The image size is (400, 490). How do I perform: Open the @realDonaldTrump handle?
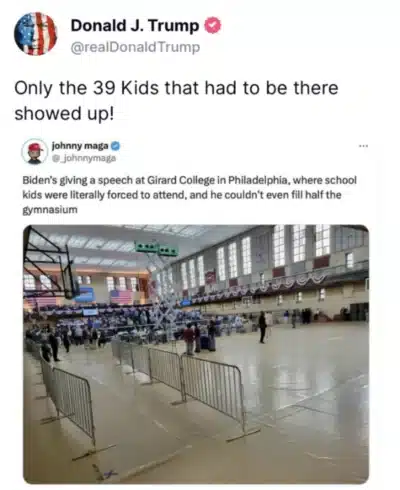tap(135, 47)
